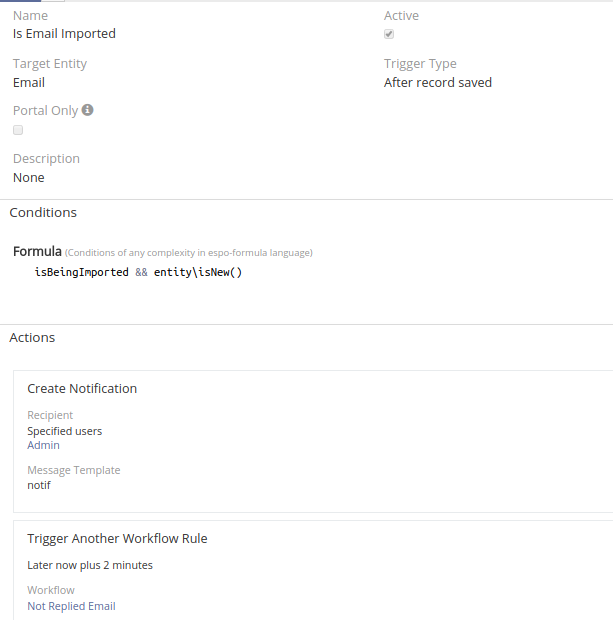Image resolution: width=613 pixels, height=620 pixels.
Task: Click the Create Notification action title
Action: (x=82, y=388)
